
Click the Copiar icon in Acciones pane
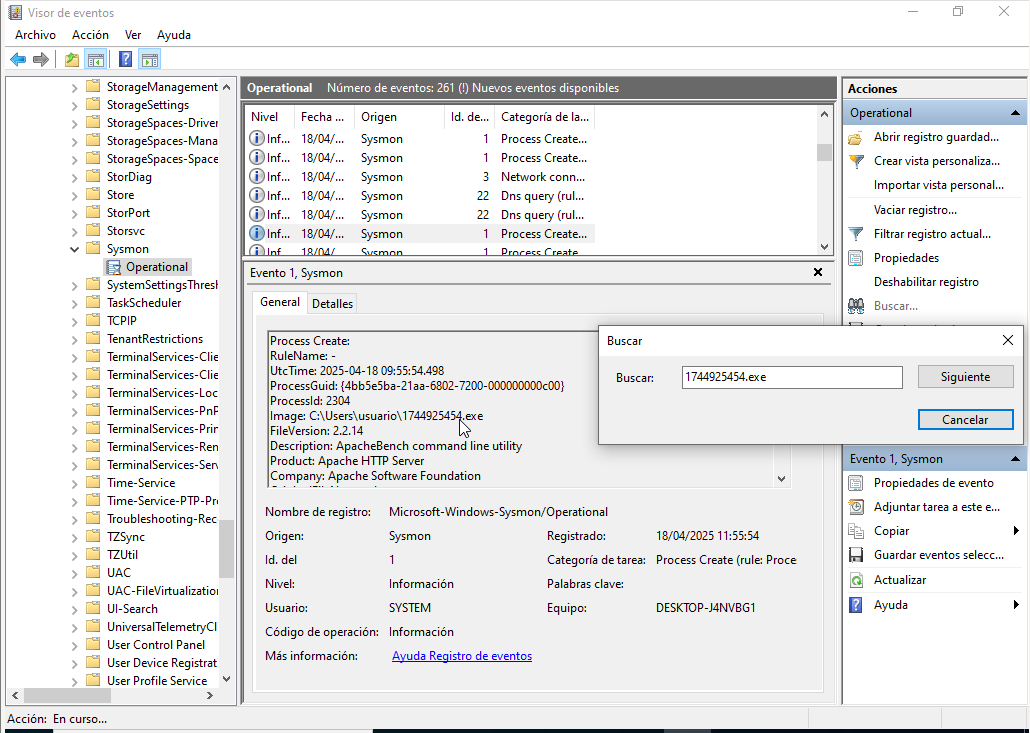click(x=855, y=531)
